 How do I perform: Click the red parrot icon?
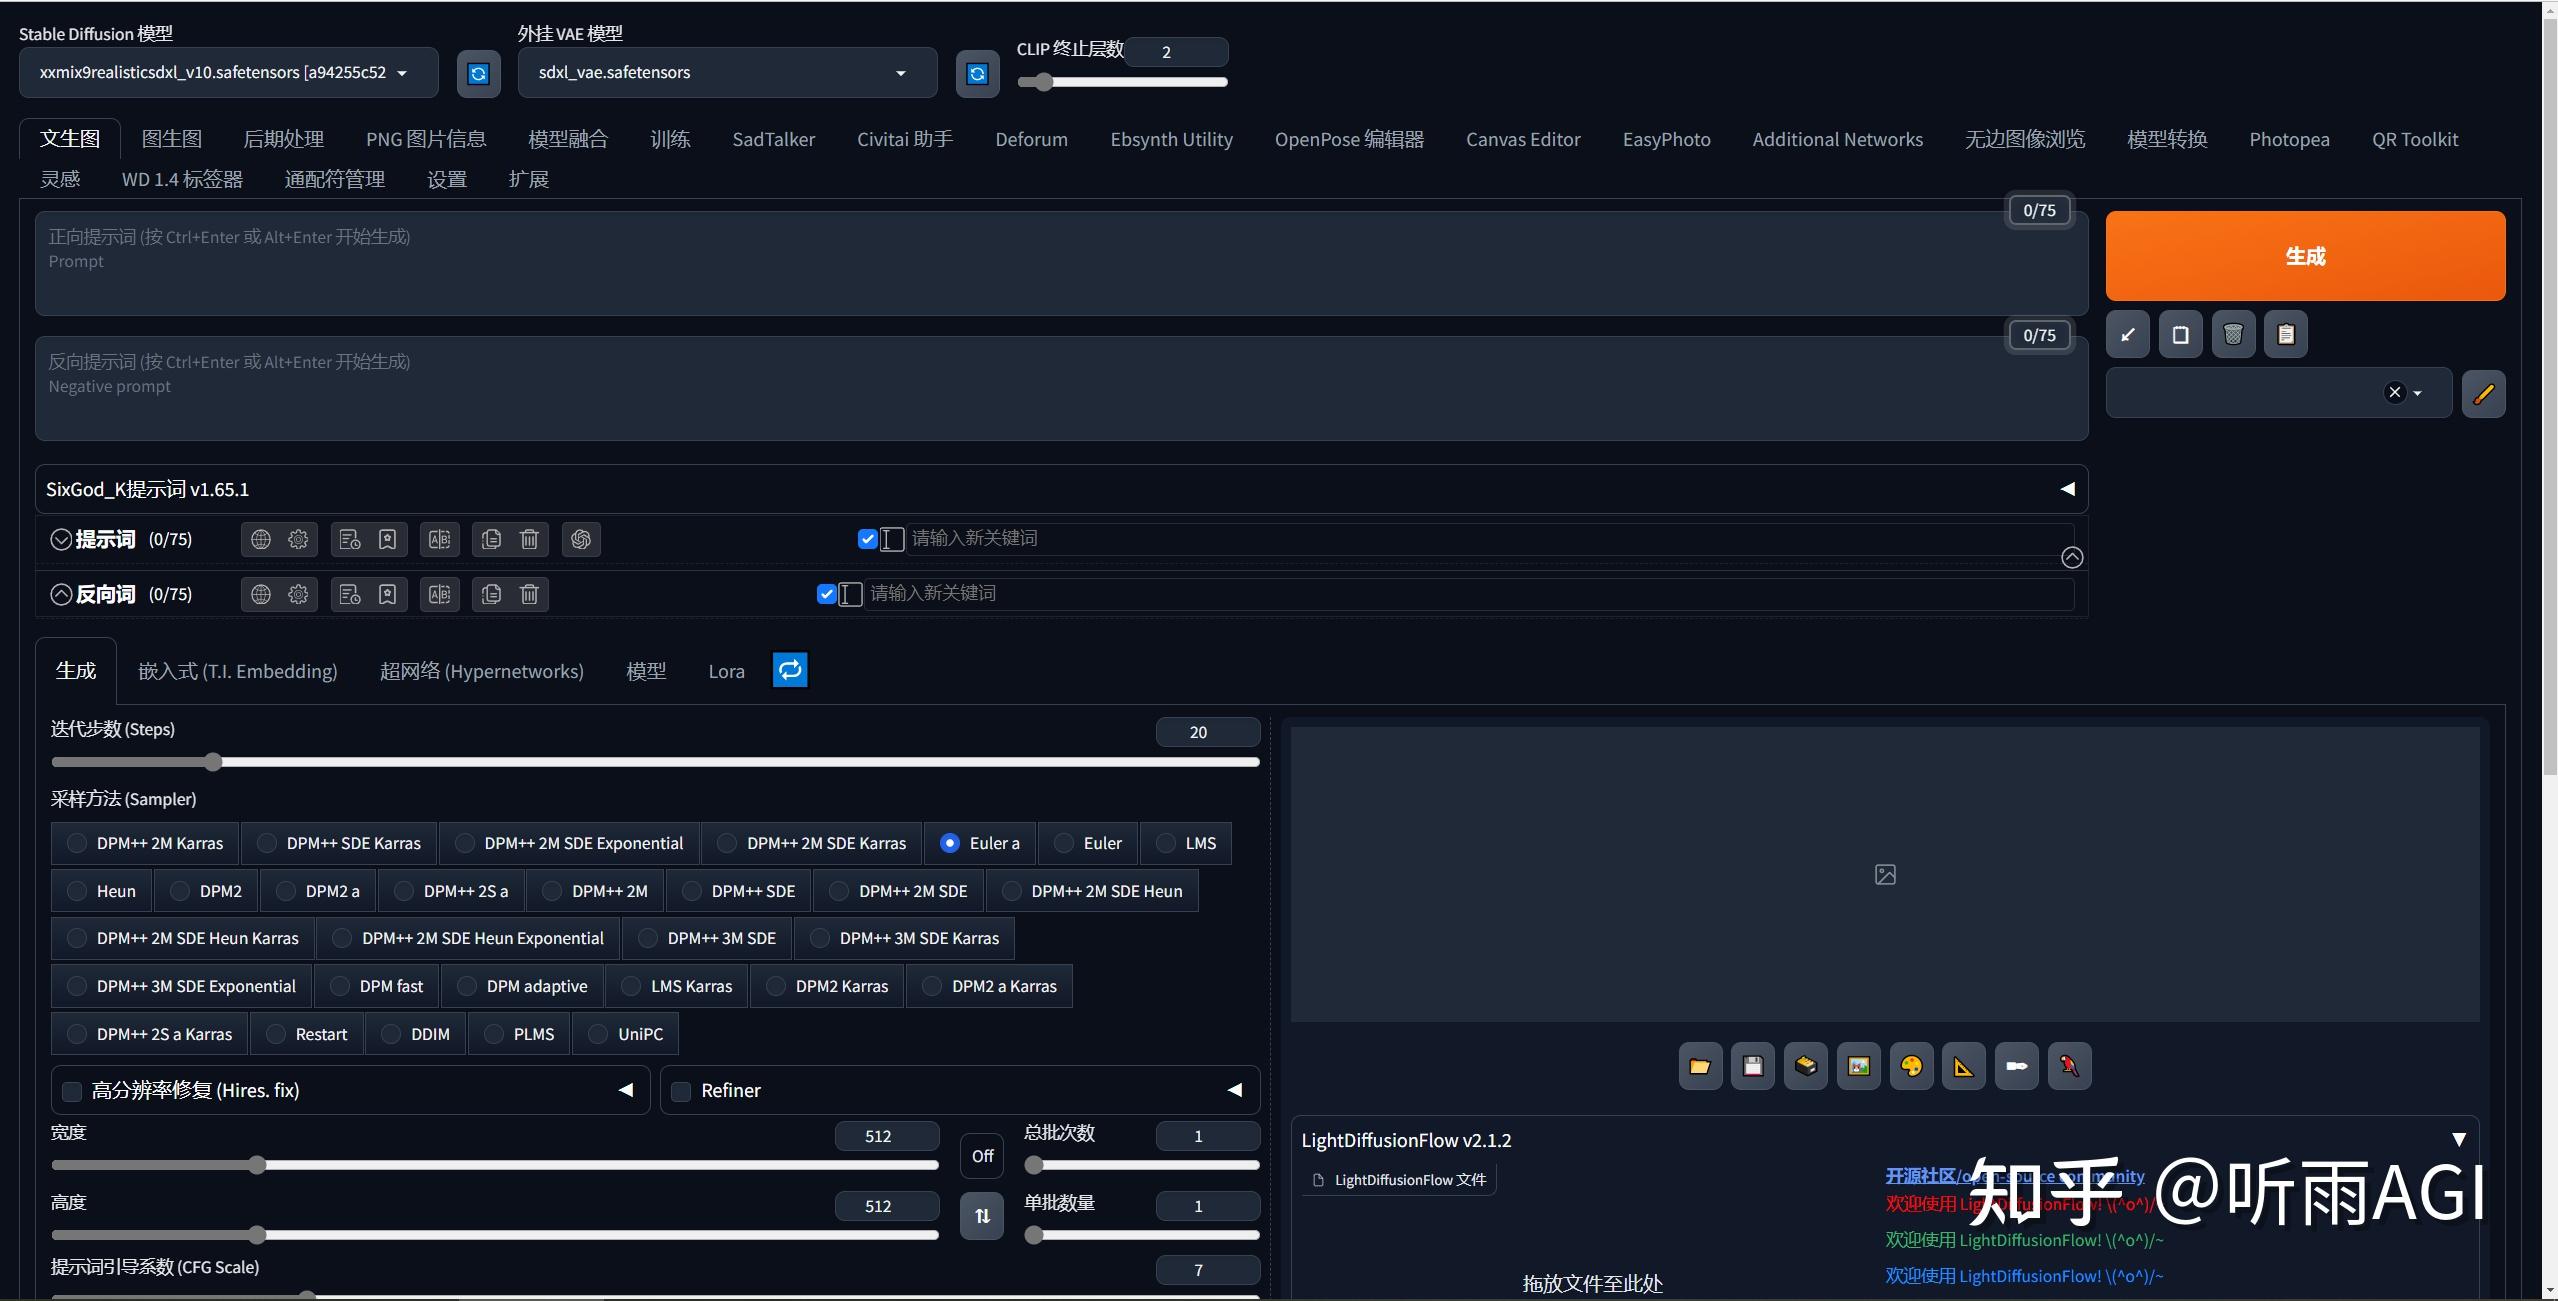[x=2069, y=1066]
